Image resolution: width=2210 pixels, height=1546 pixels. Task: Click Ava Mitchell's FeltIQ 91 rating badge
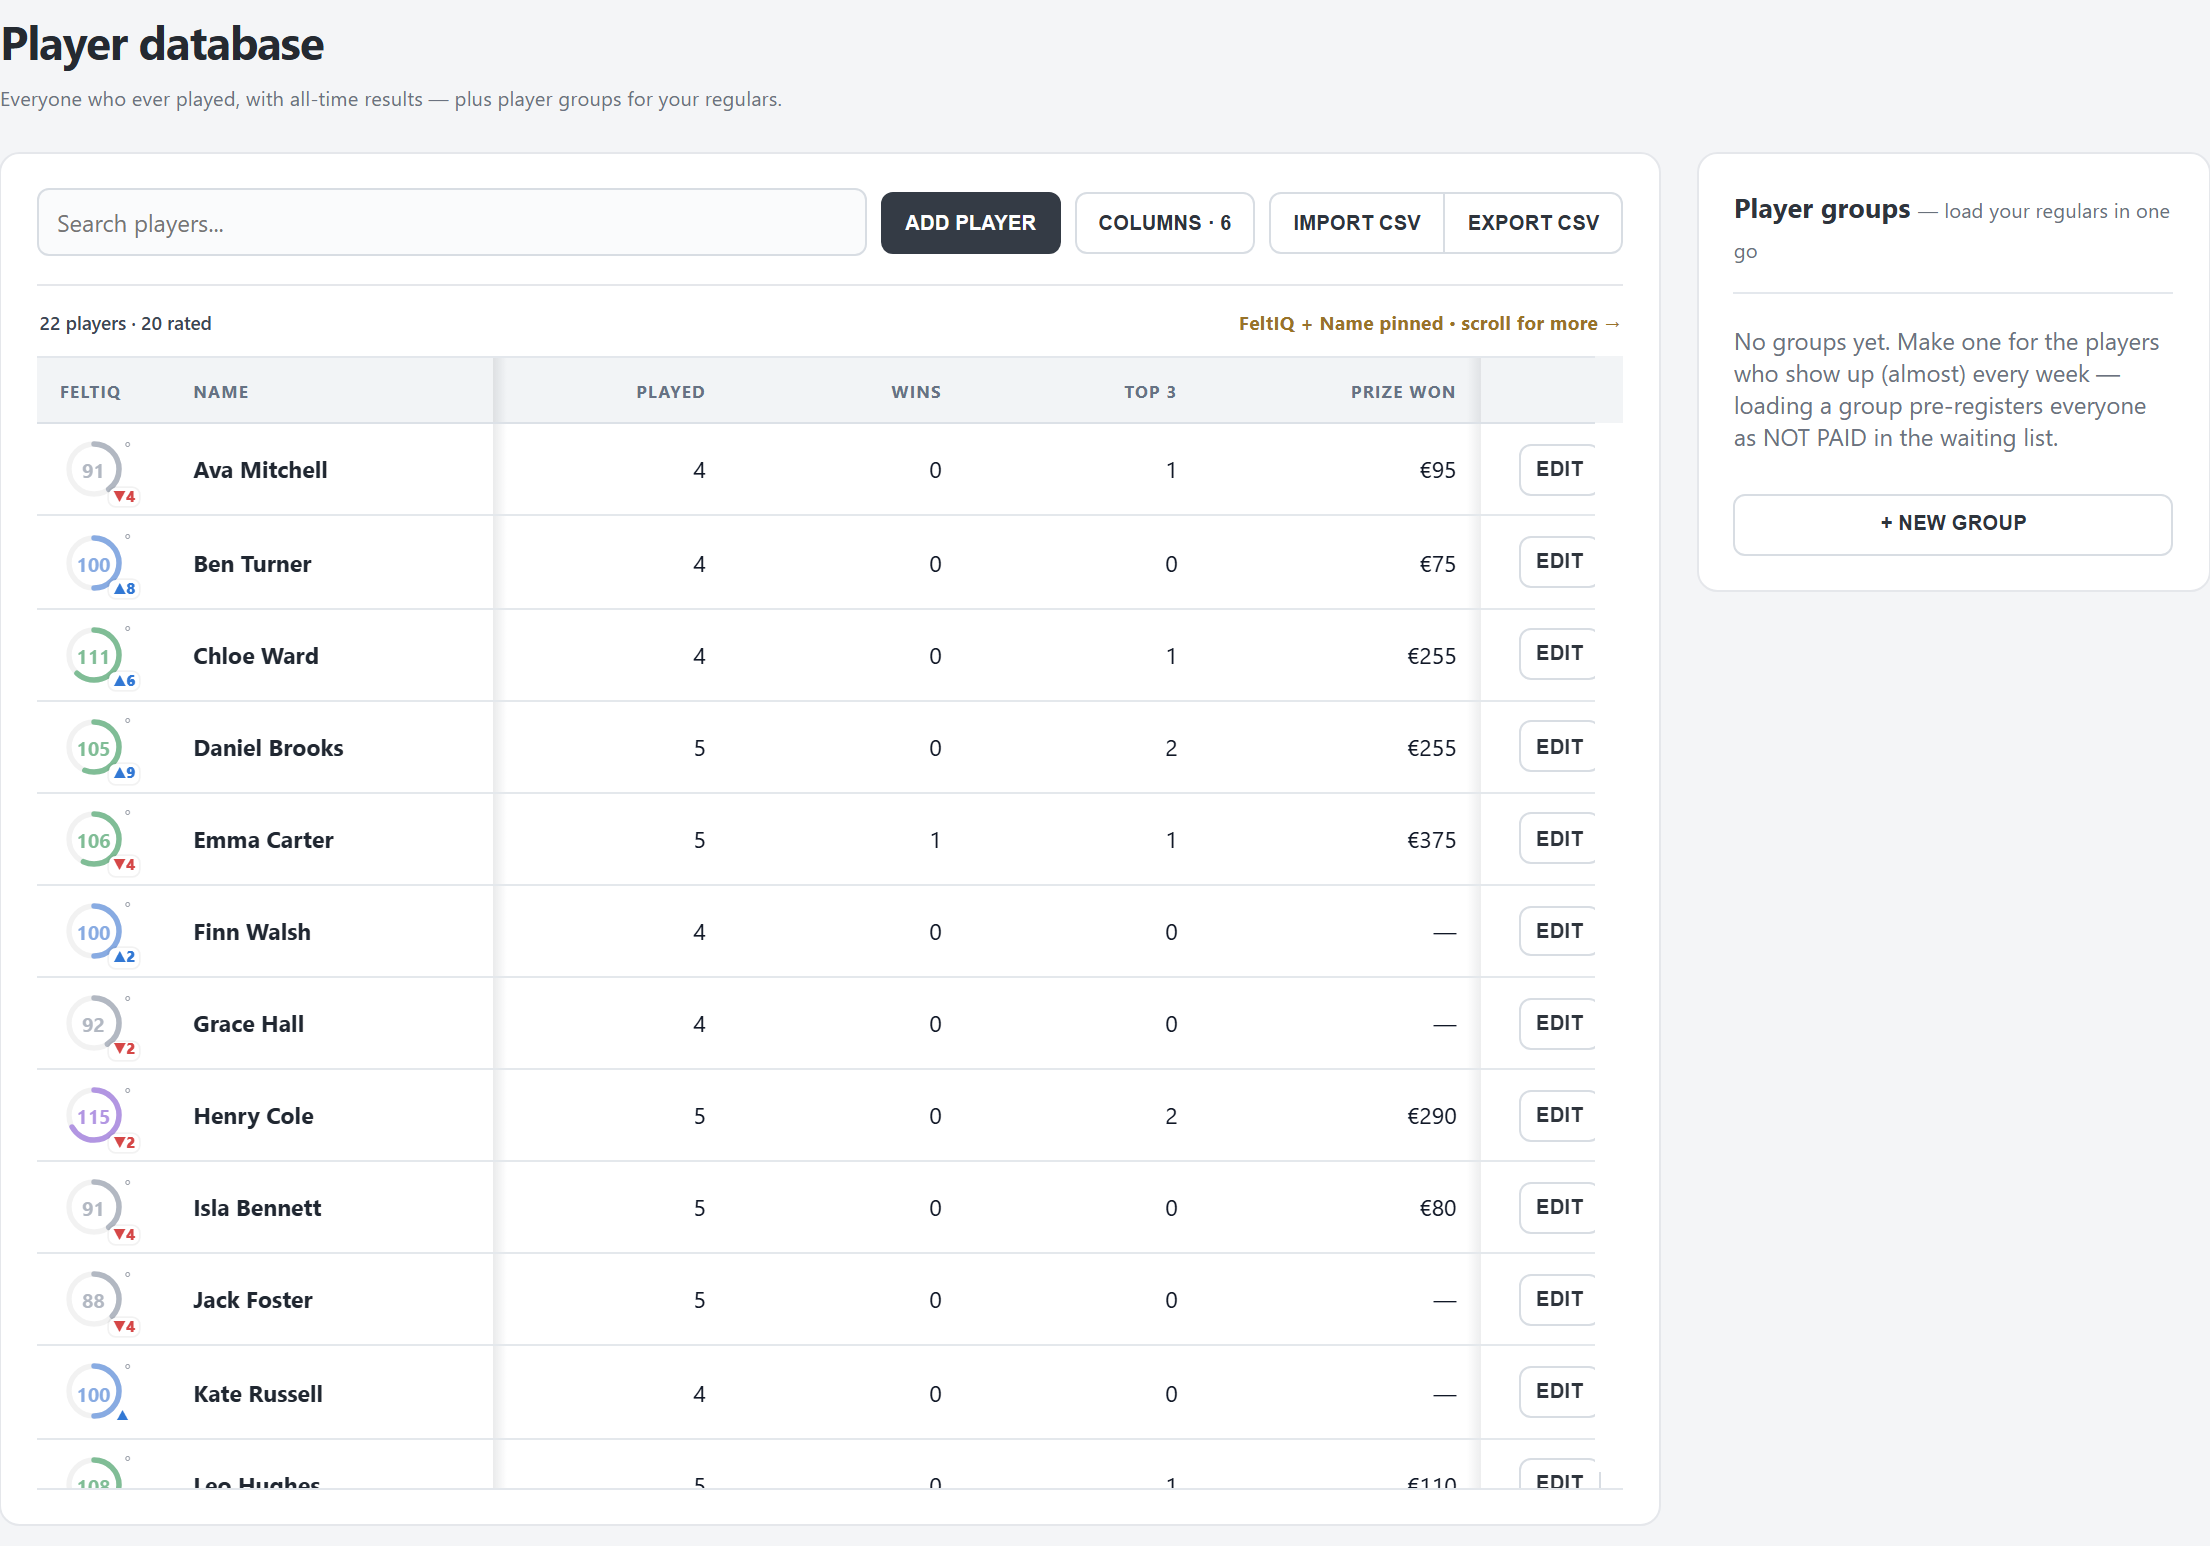pyautogui.click(x=94, y=470)
